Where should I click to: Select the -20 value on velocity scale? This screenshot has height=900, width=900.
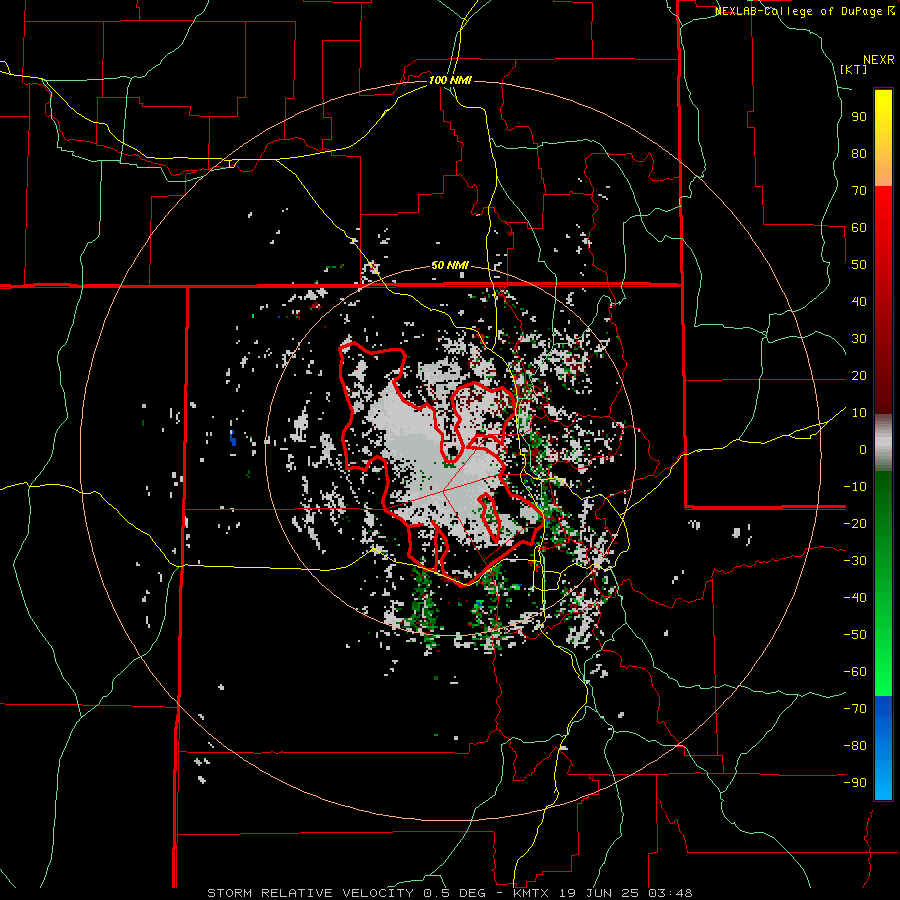[x=855, y=524]
